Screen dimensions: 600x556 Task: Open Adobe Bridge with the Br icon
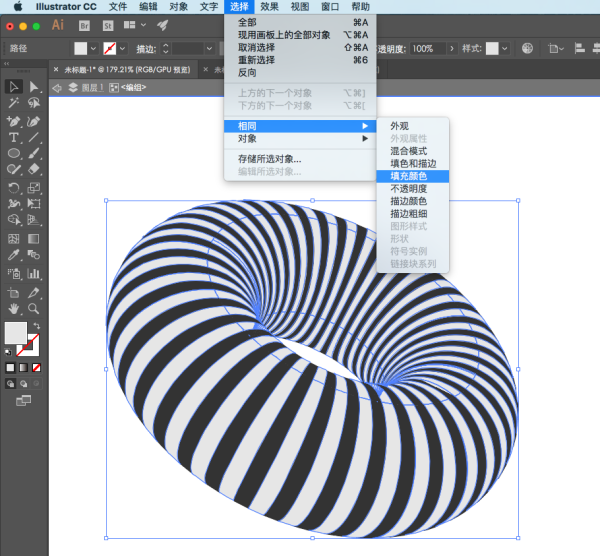84,26
